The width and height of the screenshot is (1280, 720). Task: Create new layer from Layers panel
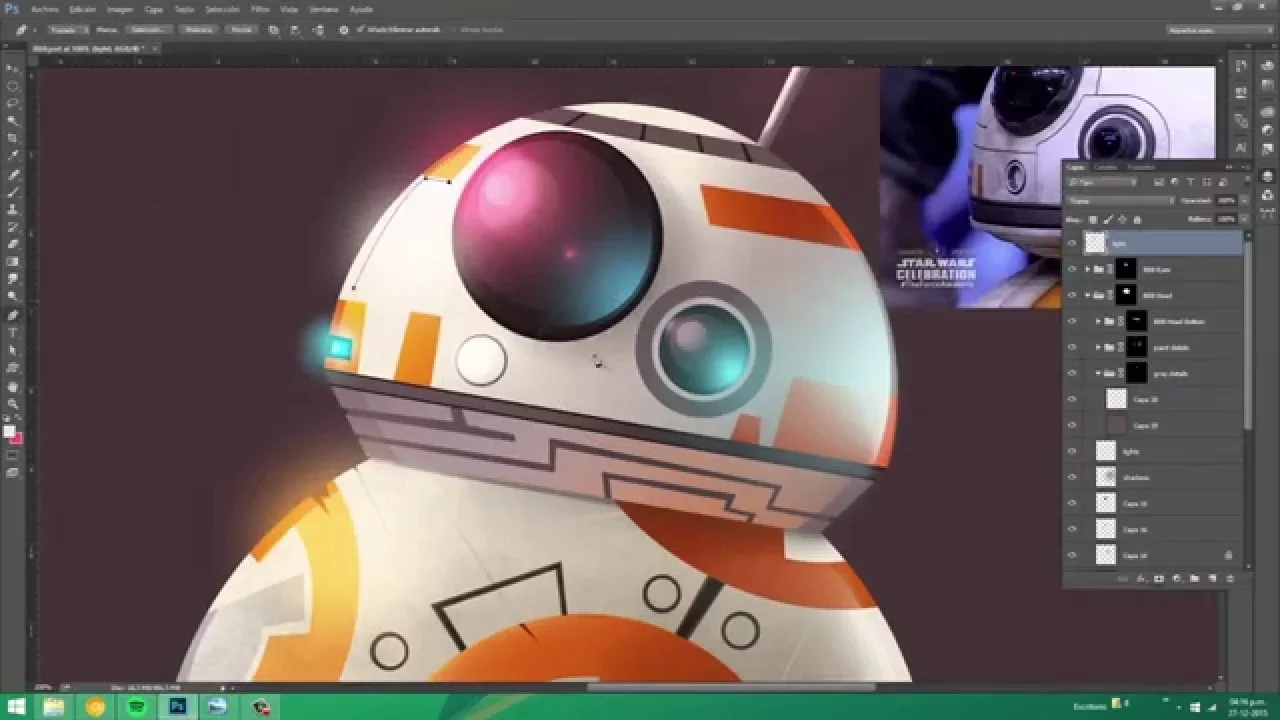coord(1212,579)
